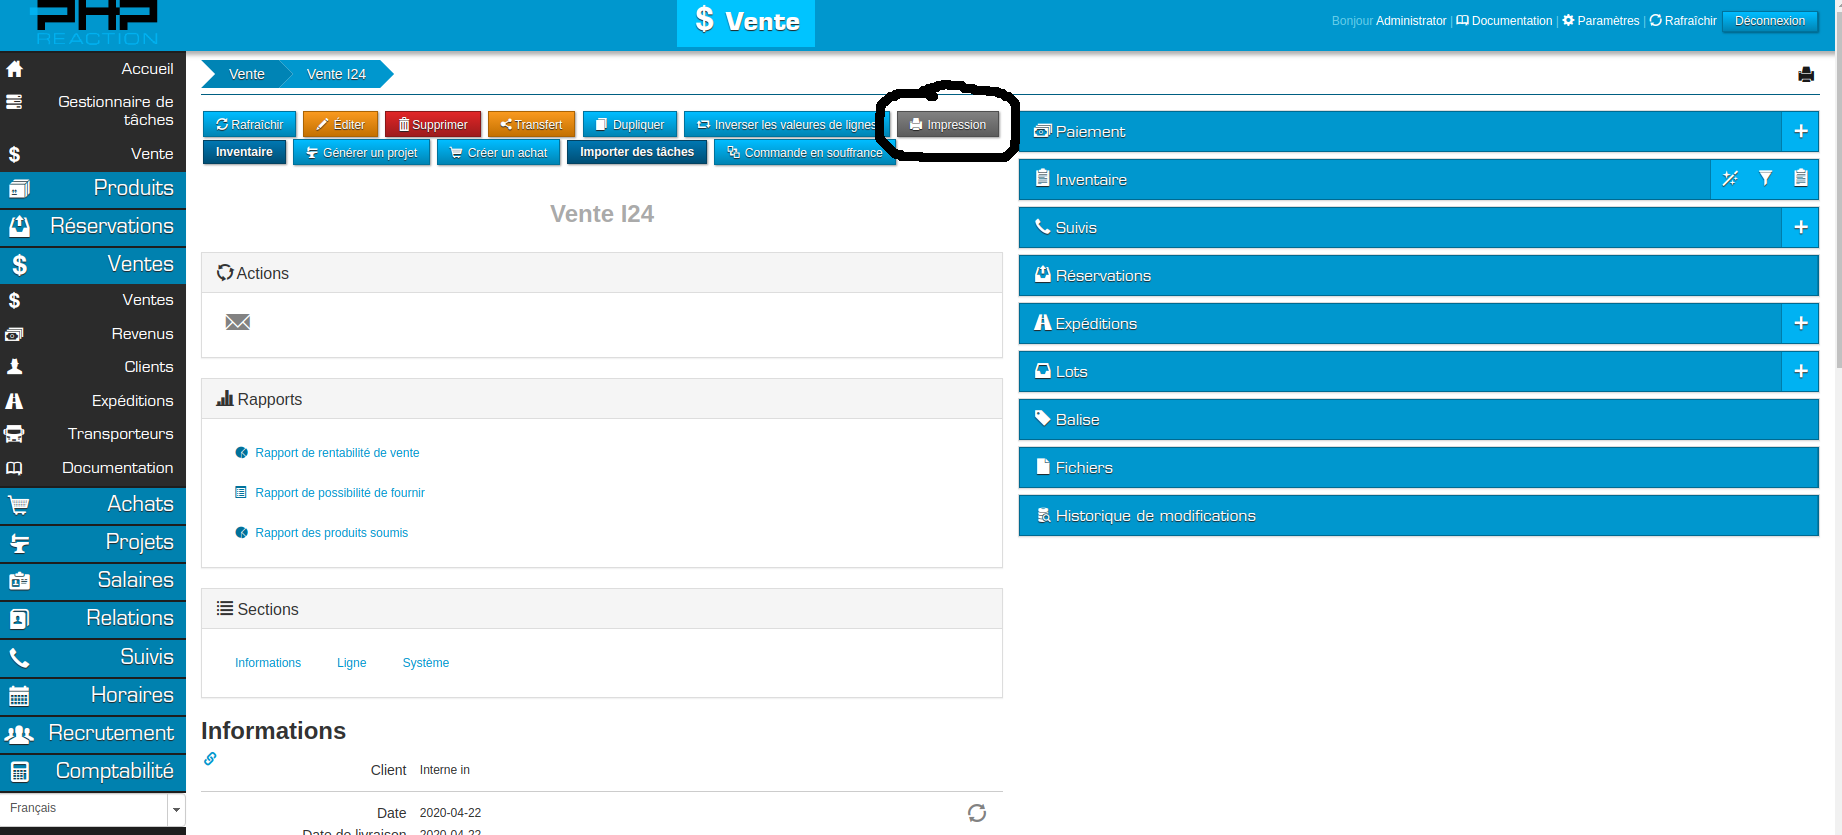Viewport: 1842px width, 835px height.
Task: Open the Comptabilité sidebar section
Action: point(114,771)
